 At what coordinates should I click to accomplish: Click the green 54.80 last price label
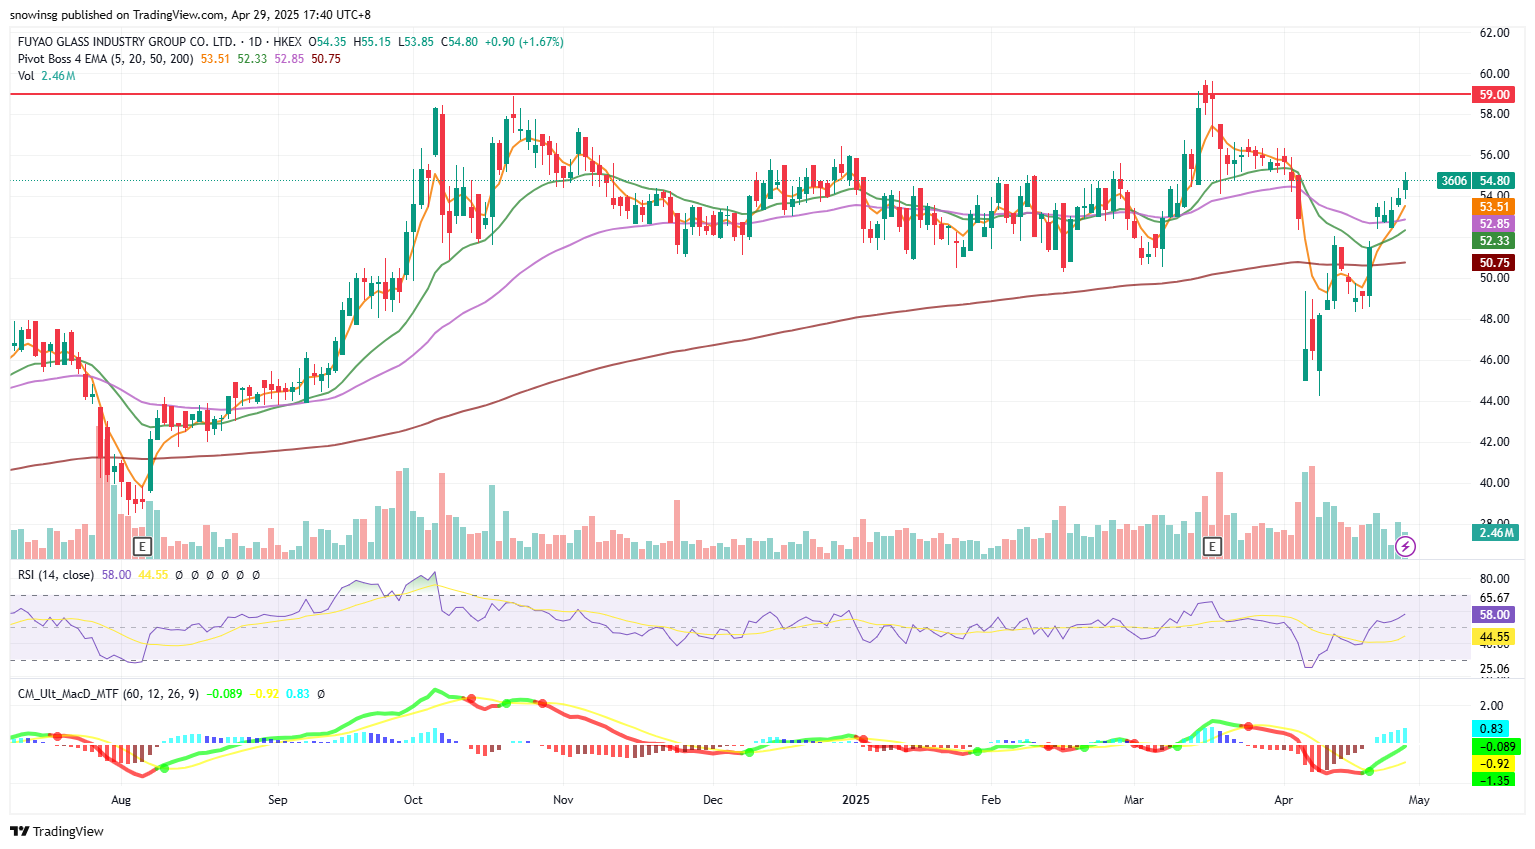[x=1496, y=181]
